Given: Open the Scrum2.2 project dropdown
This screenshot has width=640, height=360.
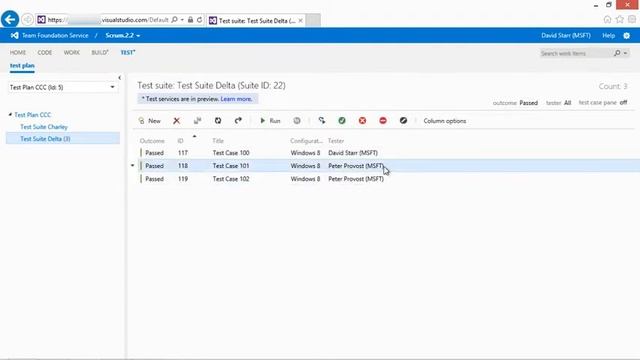Looking at the screenshot, I should click(x=122, y=36).
